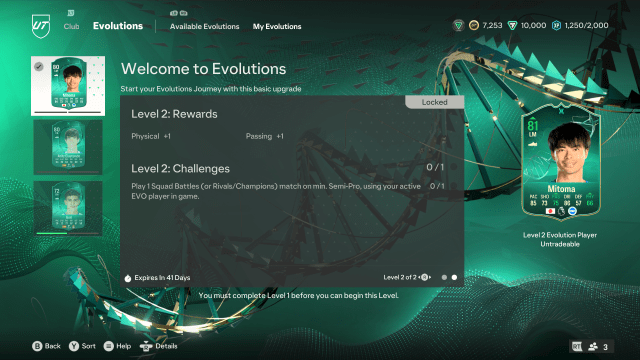The image size is (640, 360).
Task: Open Details view
Action: click(x=166, y=346)
